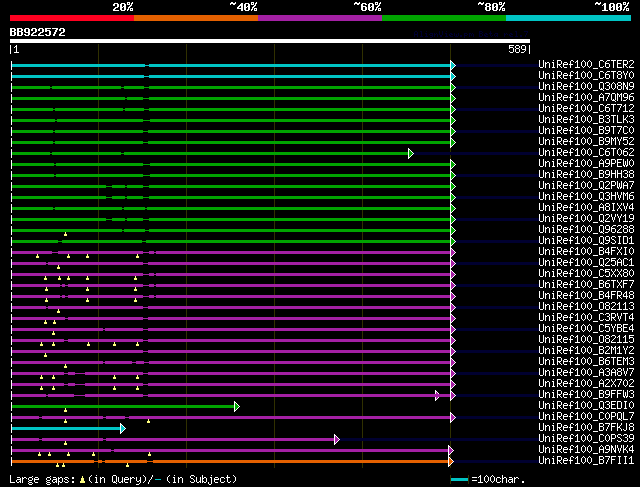Open the UniRef100_C6TER2 hit label
640x487 pixels.
tap(585, 64)
